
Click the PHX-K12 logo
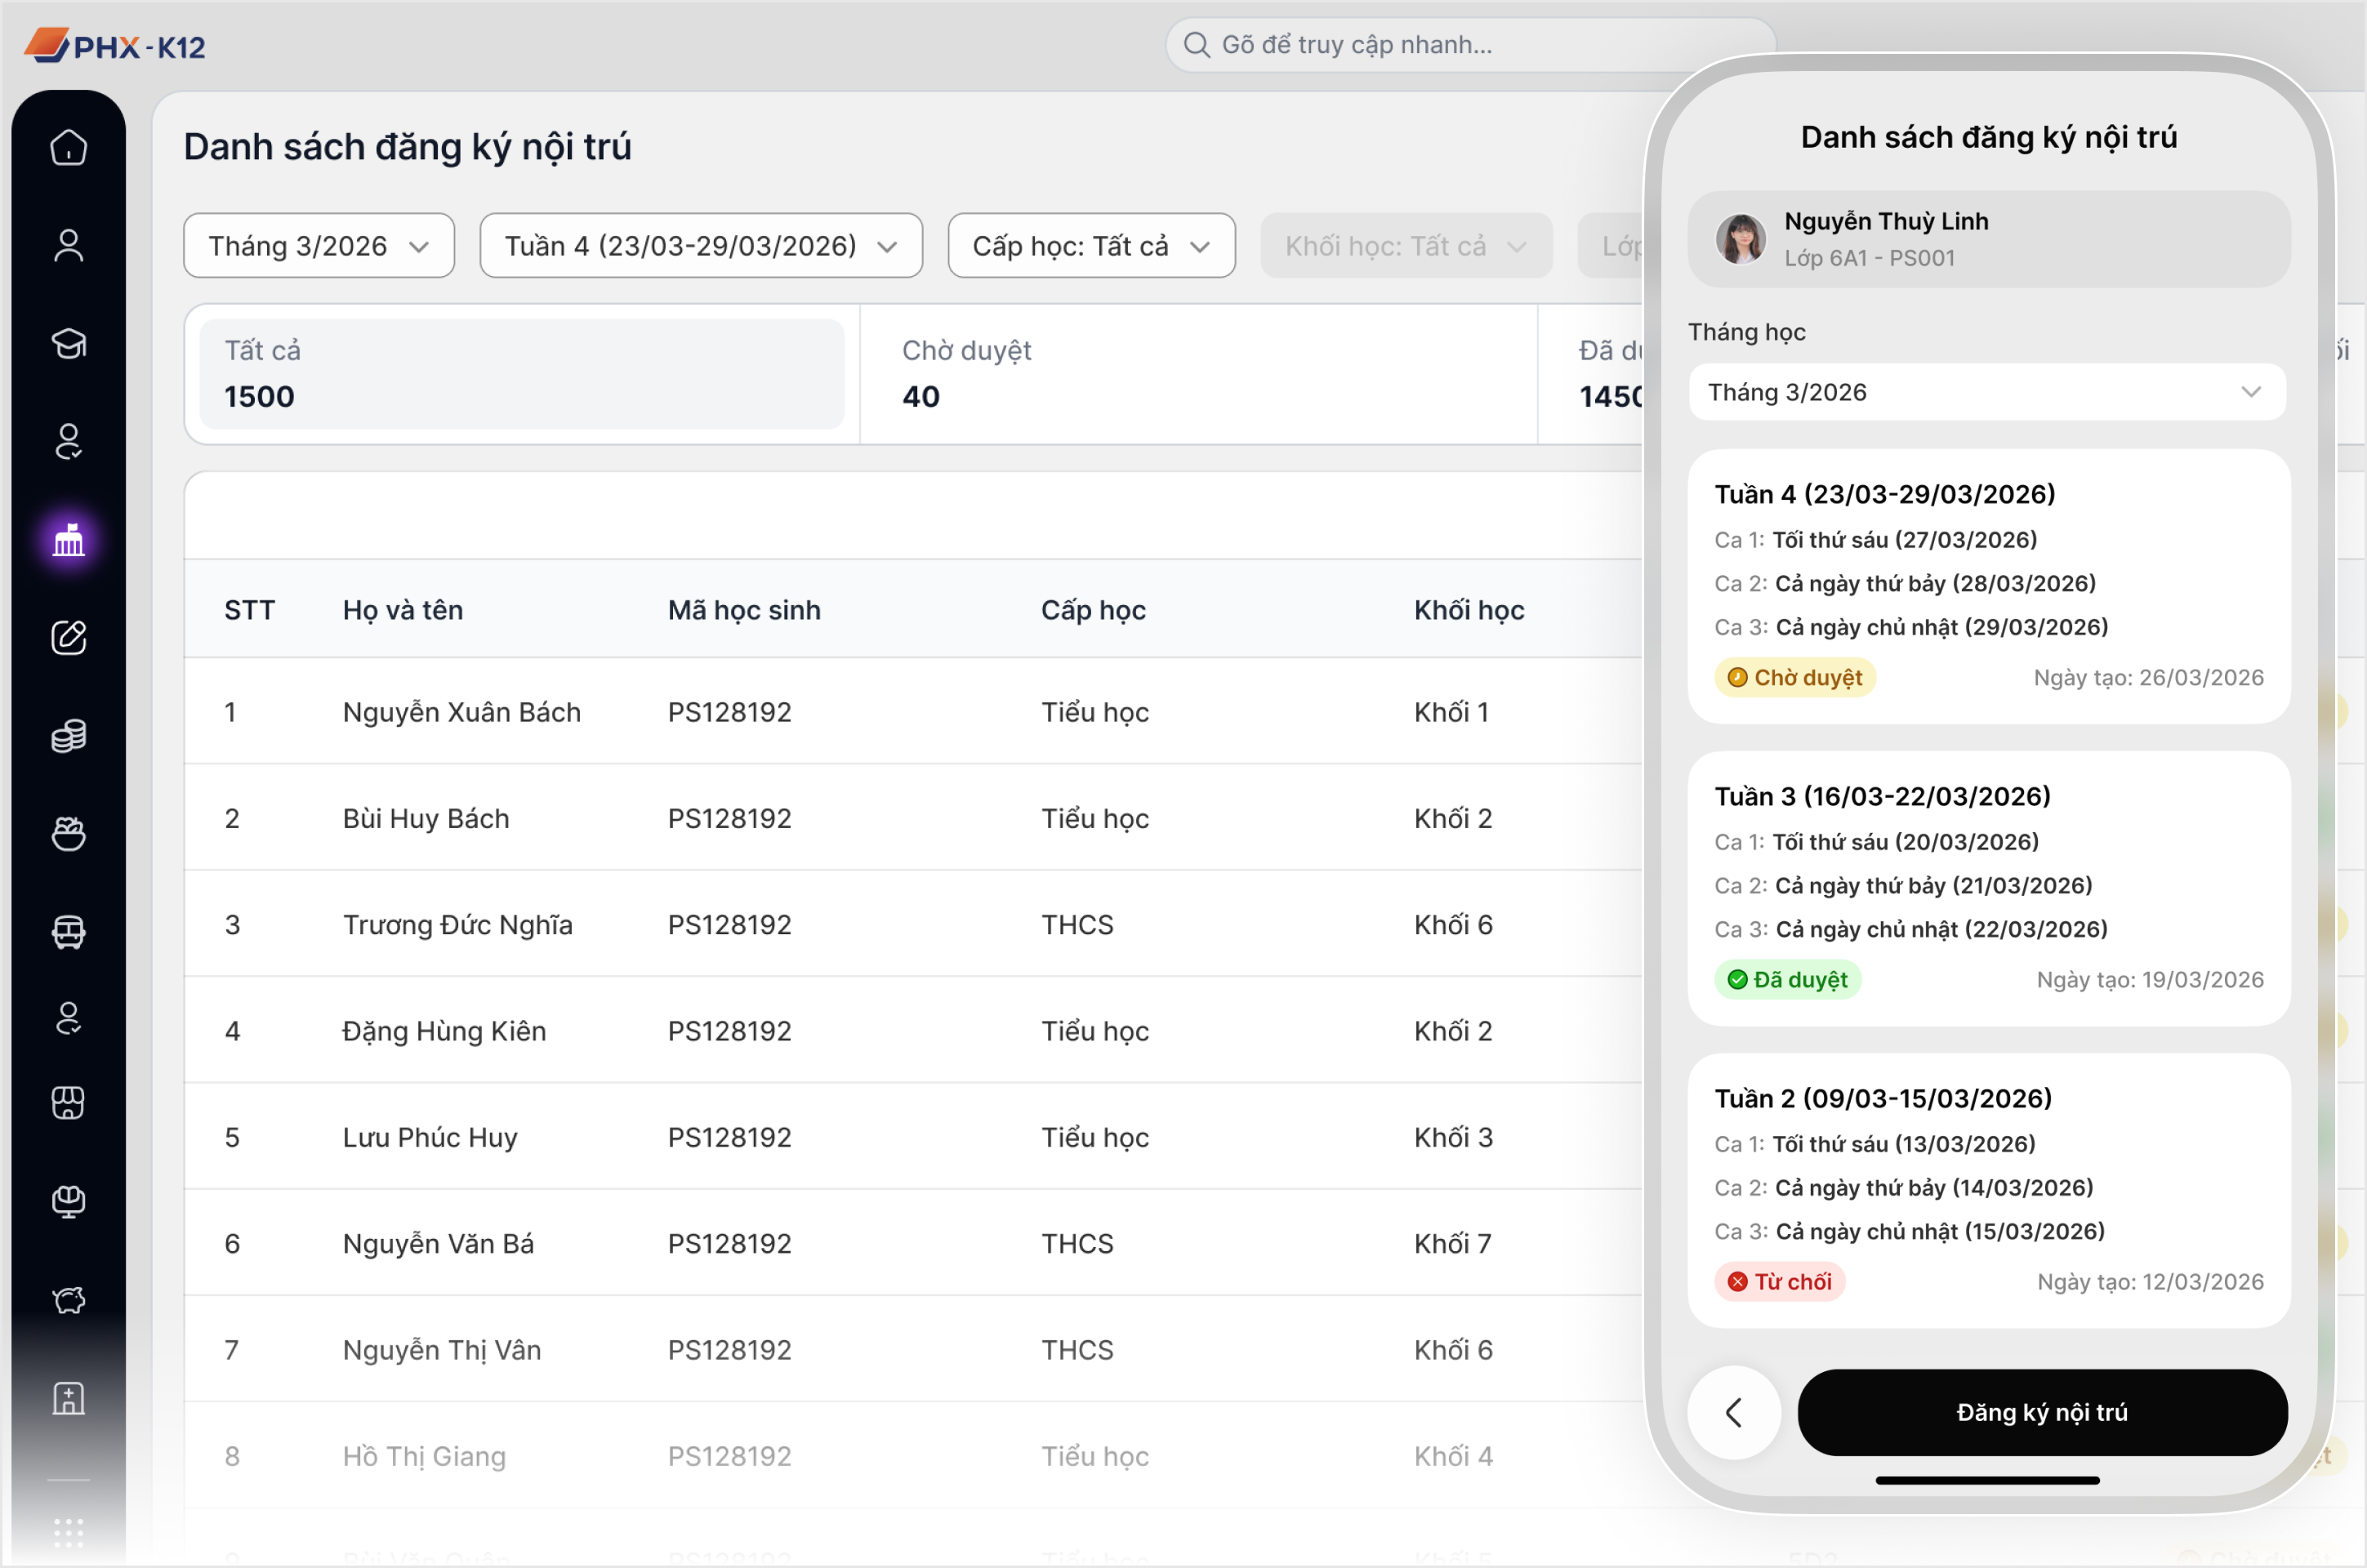115,46
